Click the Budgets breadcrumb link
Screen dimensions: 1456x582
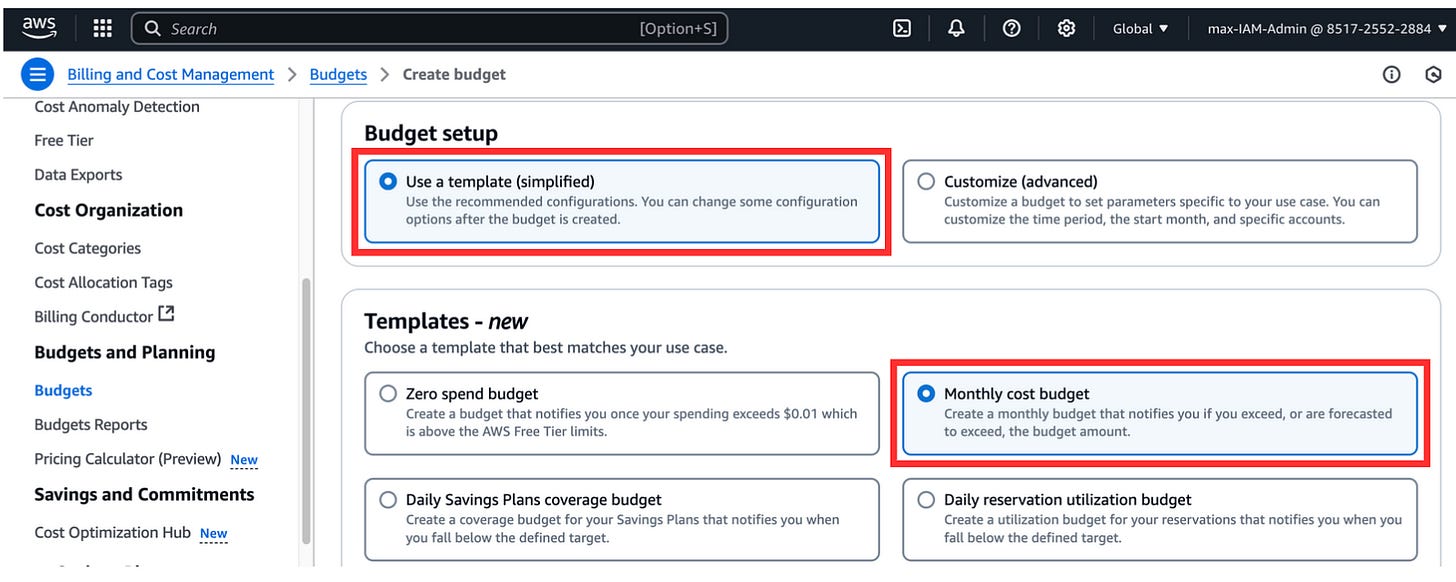[x=338, y=74]
